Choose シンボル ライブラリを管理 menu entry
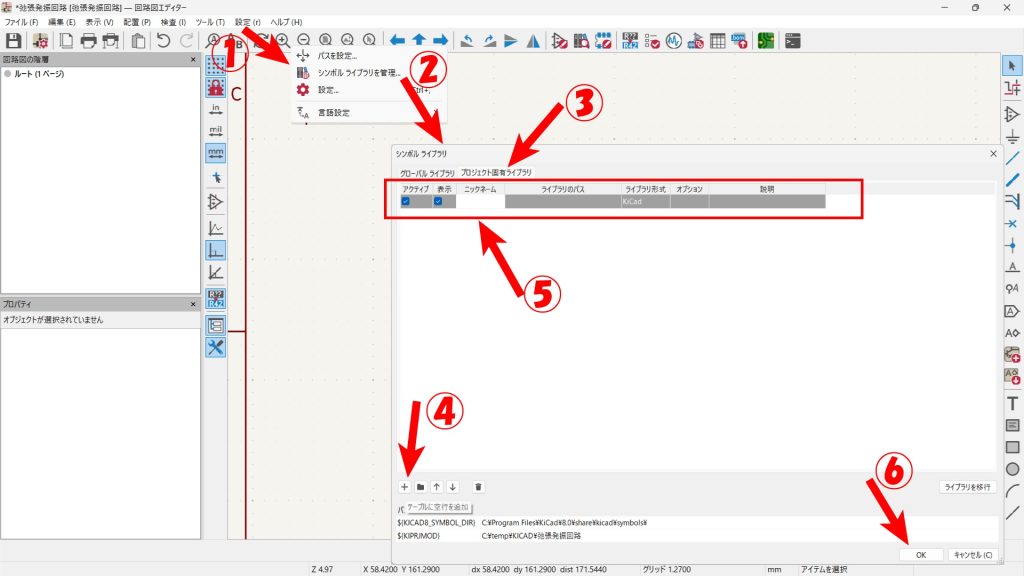Screen dimensions: 1024x576 tap(359, 73)
